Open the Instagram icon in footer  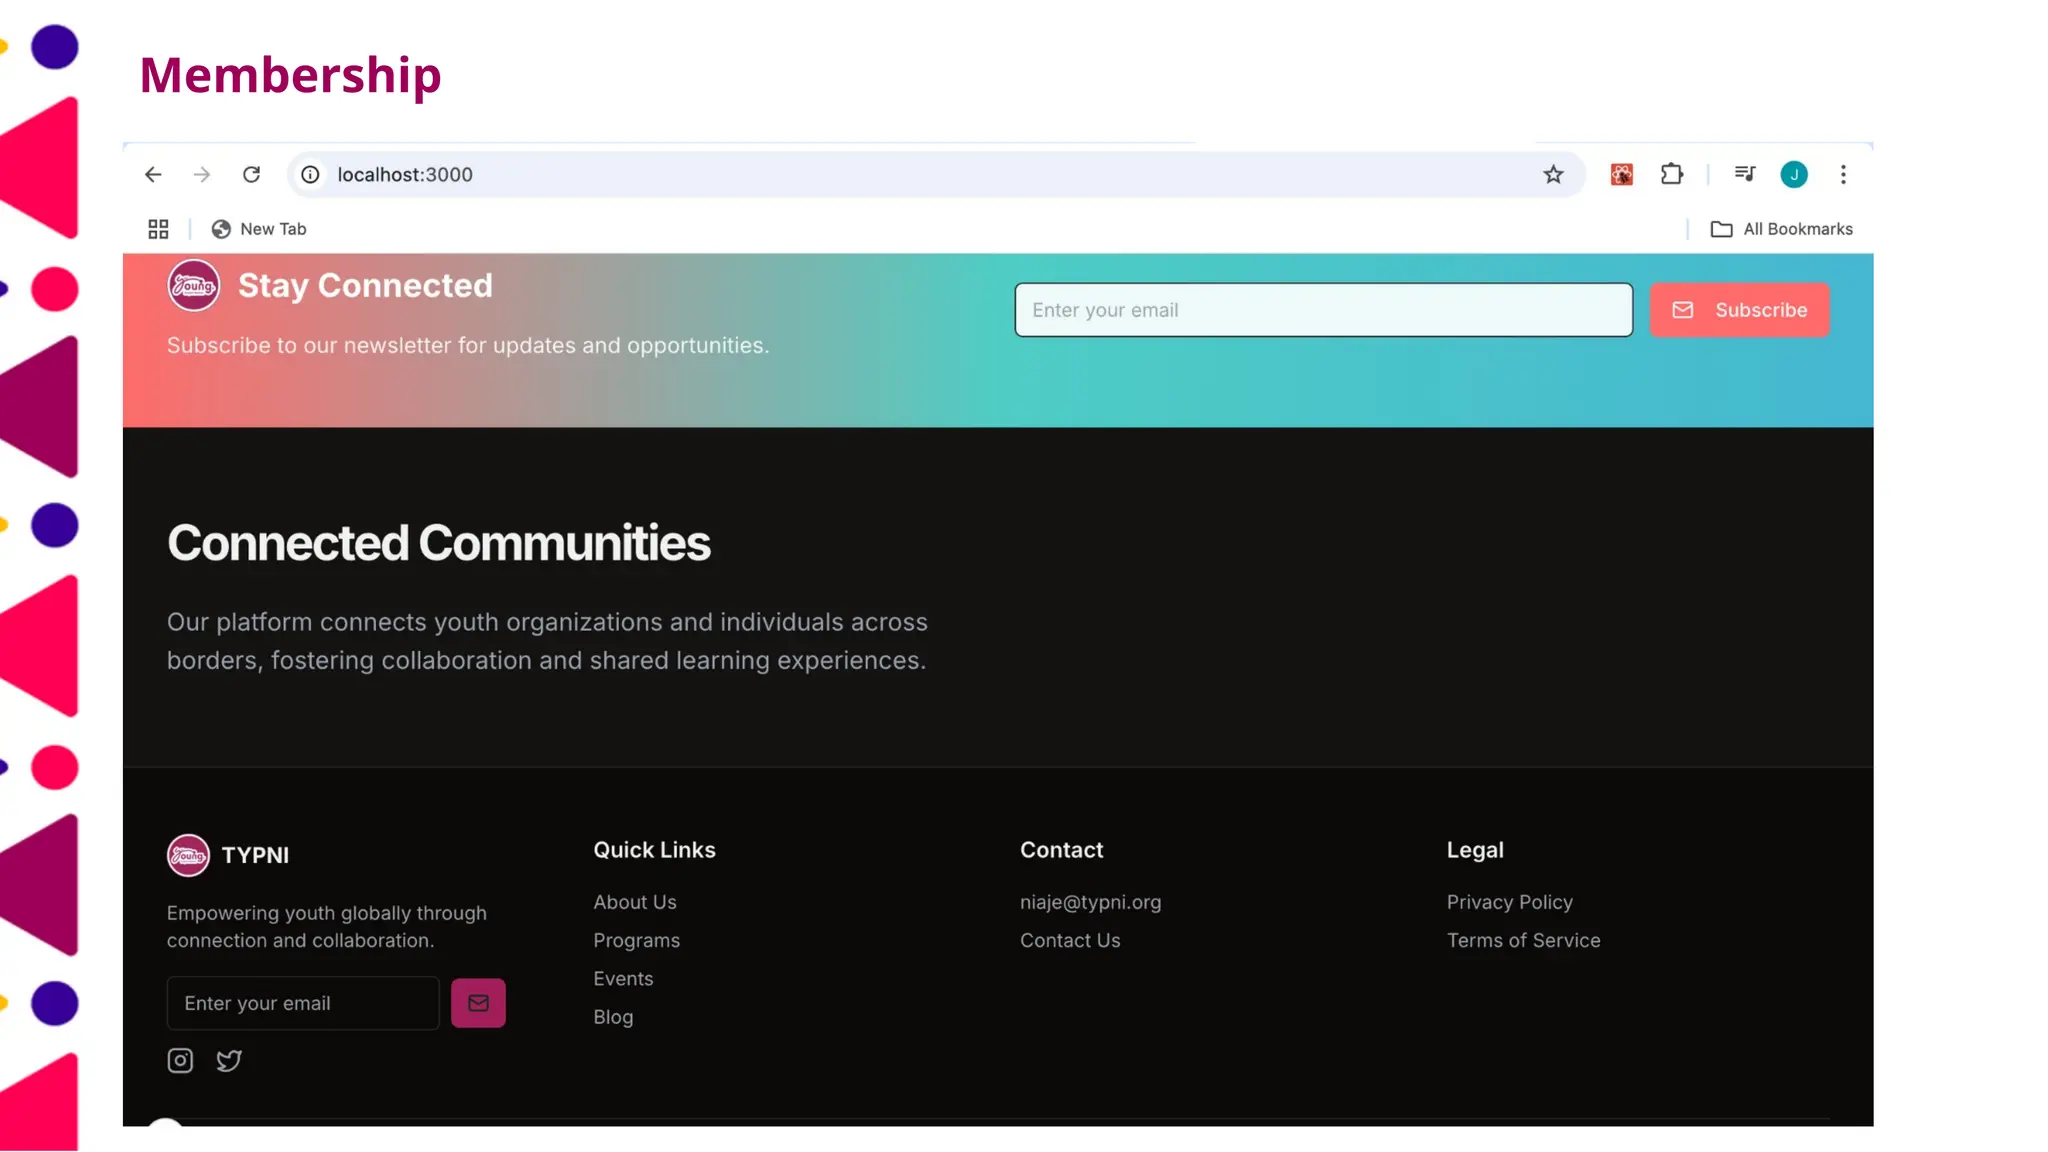(x=180, y=1060)
